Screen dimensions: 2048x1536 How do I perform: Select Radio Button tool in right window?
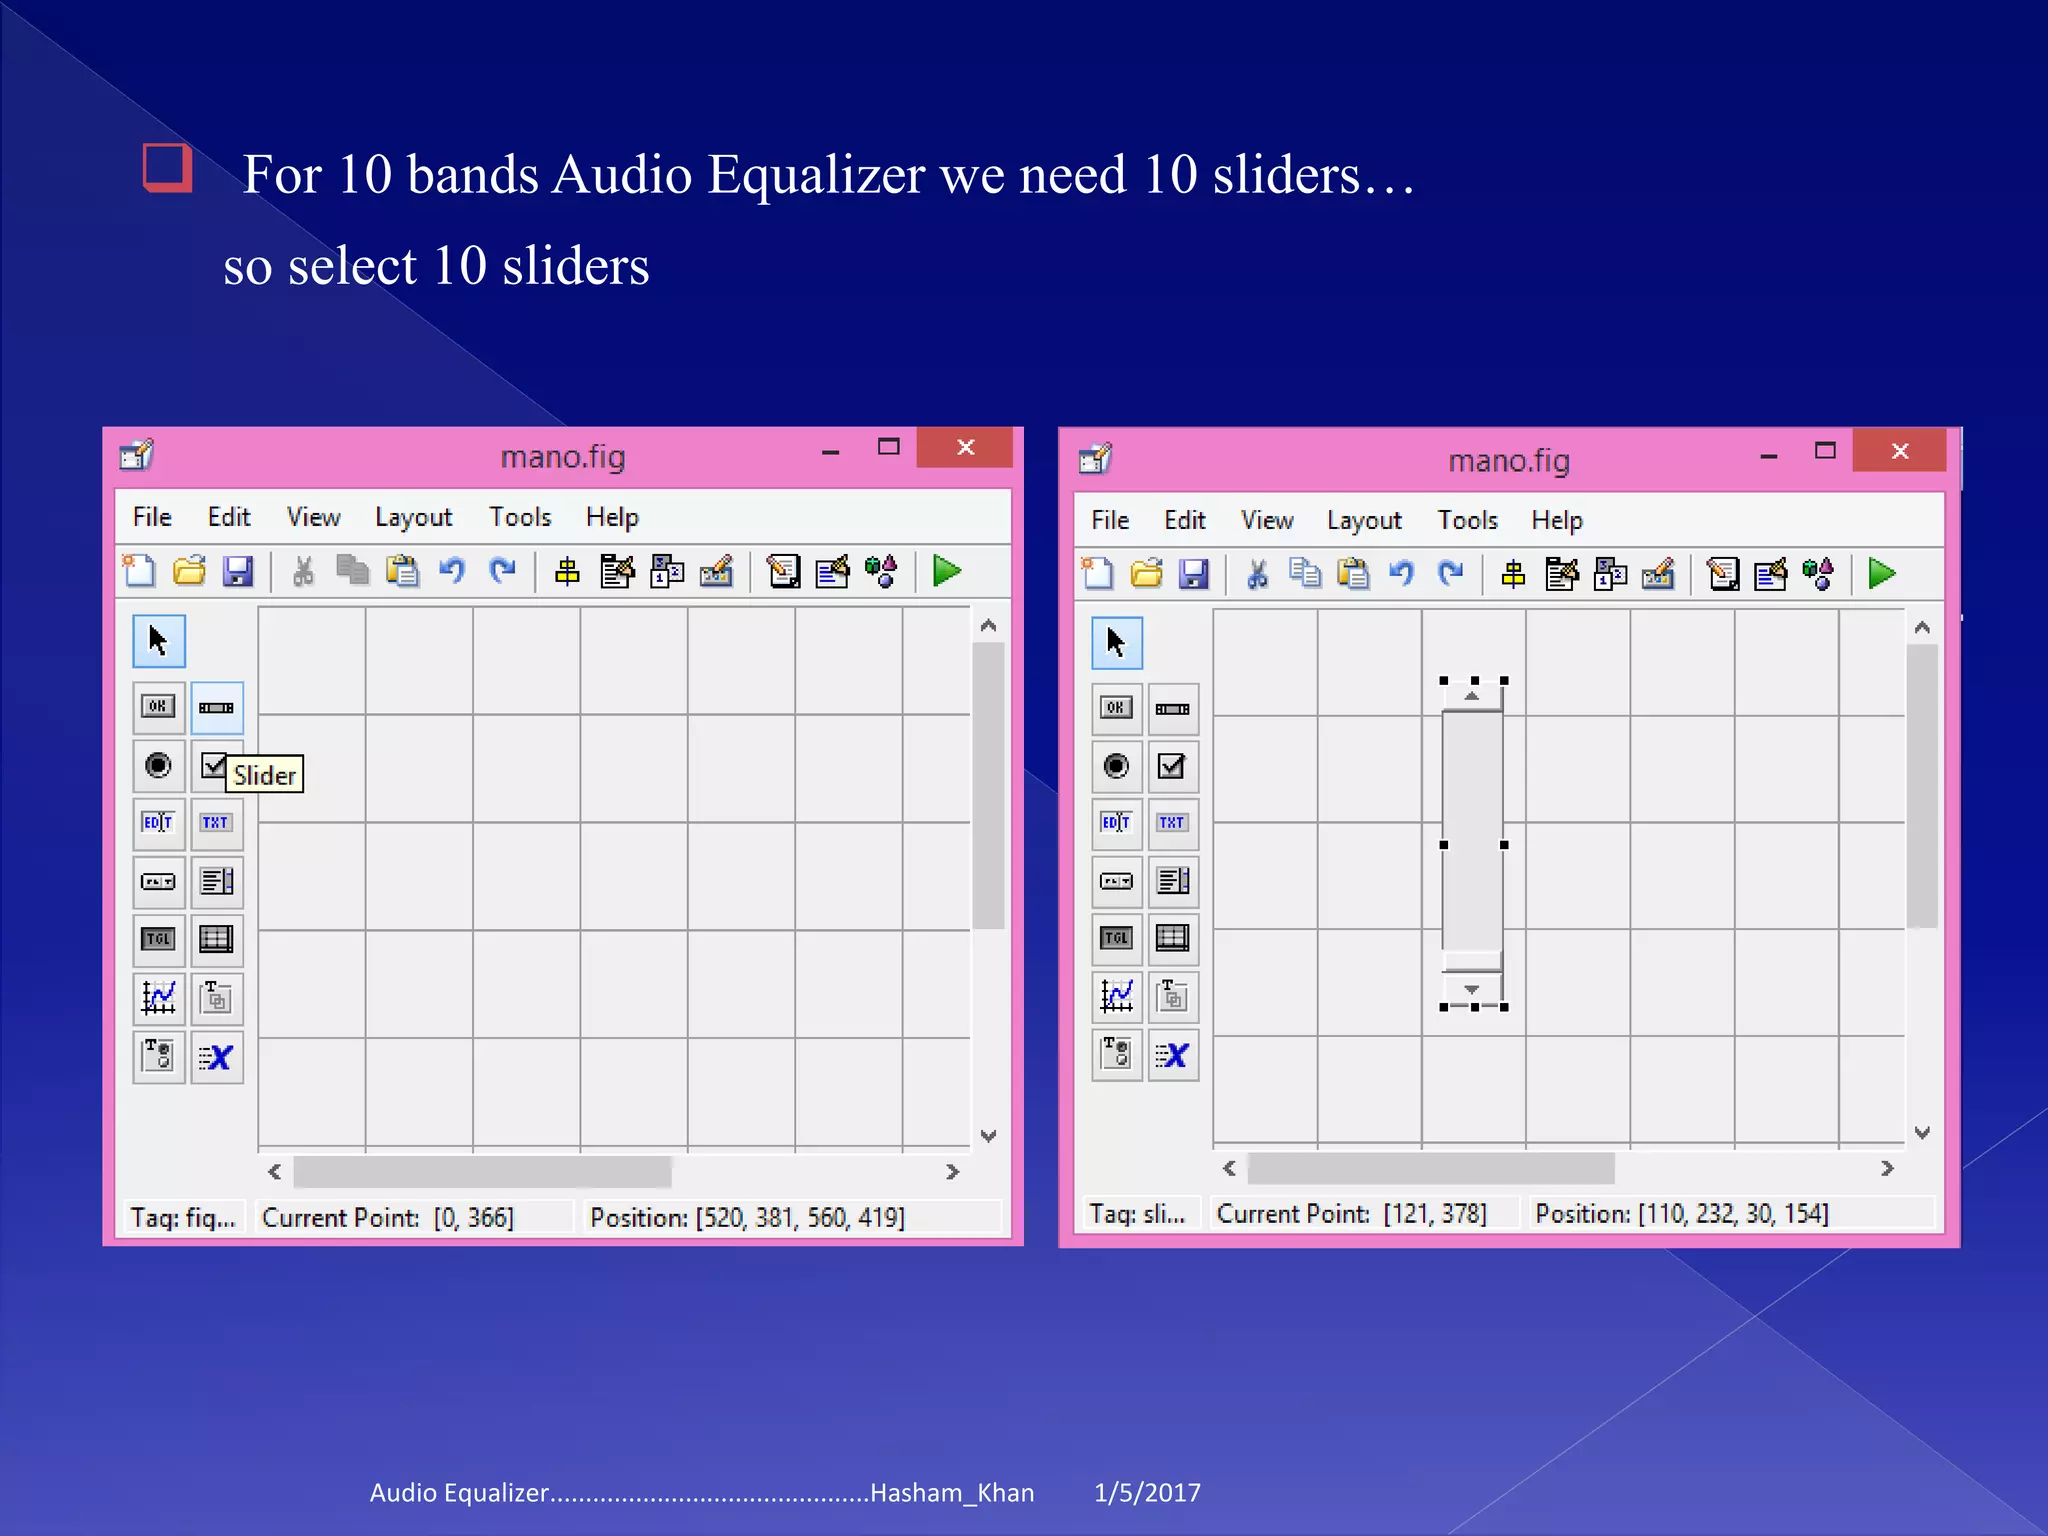[1116, 766]
